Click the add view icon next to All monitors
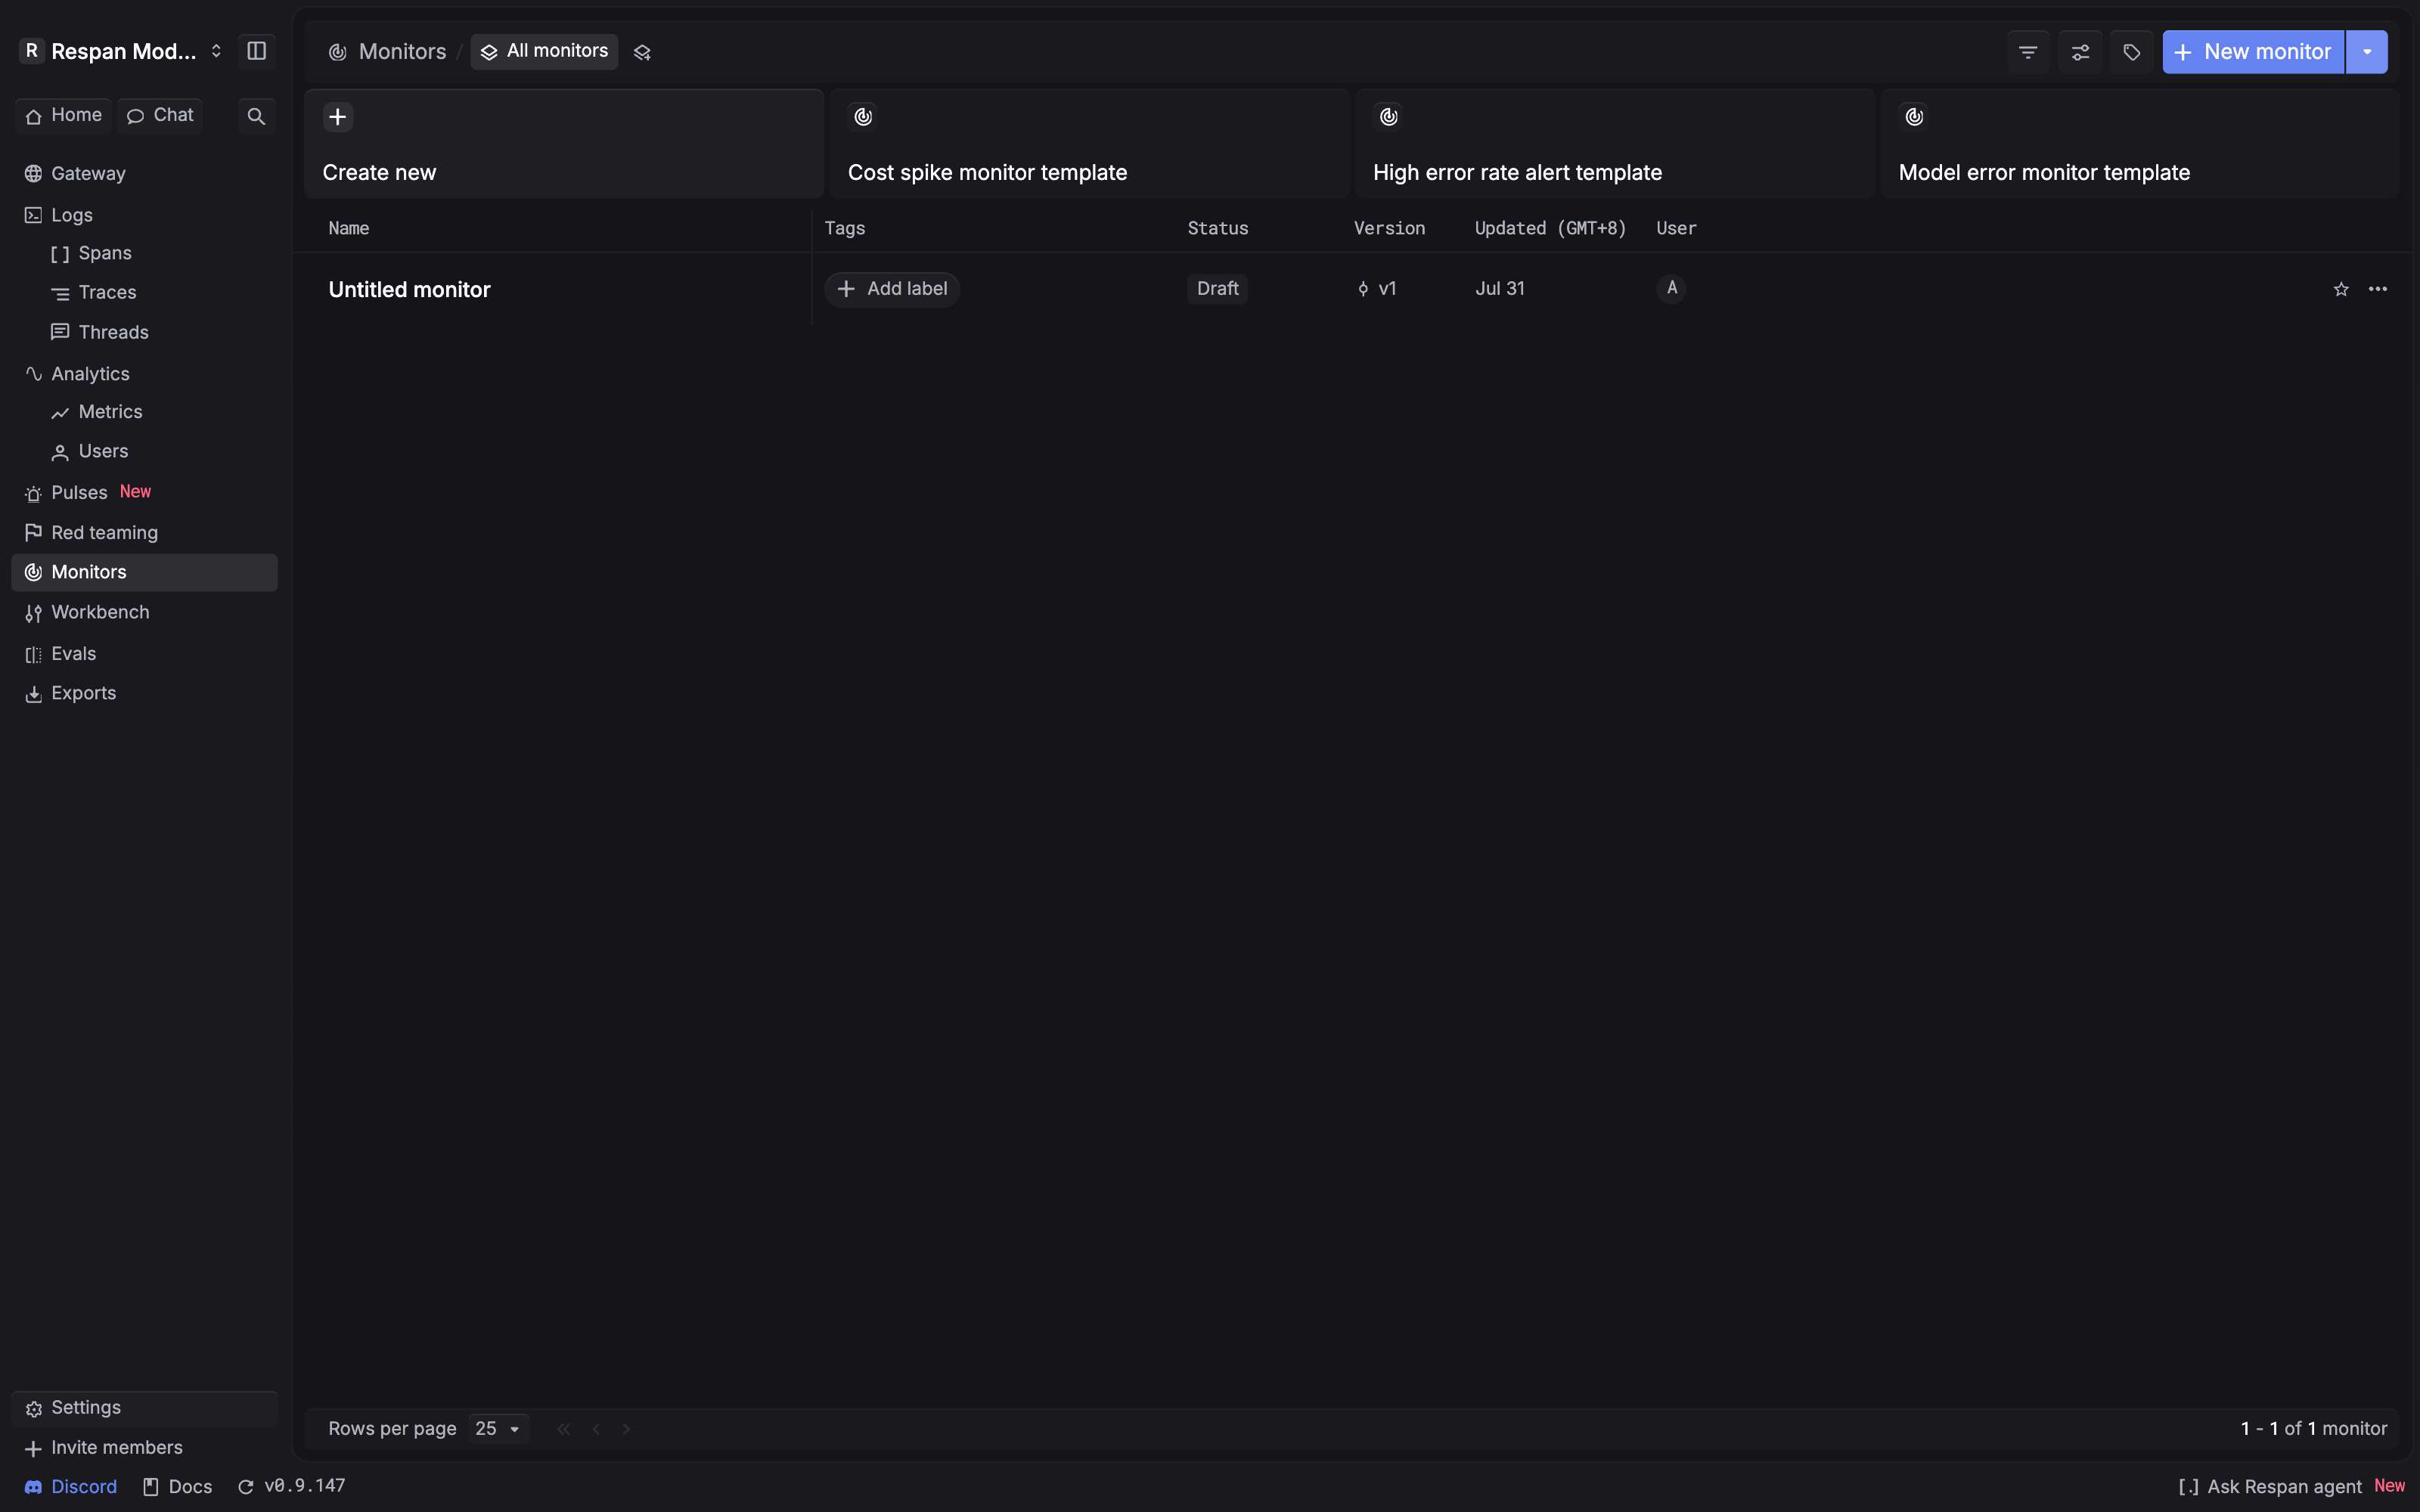2420x1512 pixels. click(642, 52)
